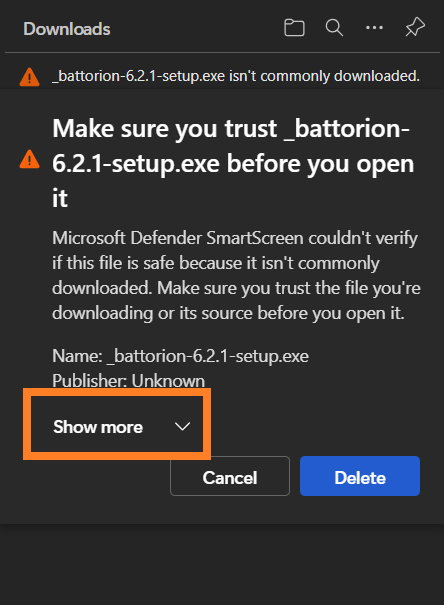The height and width of the screenshot is (605, 444).
Task: Click the Show more label
Action: 98,427
